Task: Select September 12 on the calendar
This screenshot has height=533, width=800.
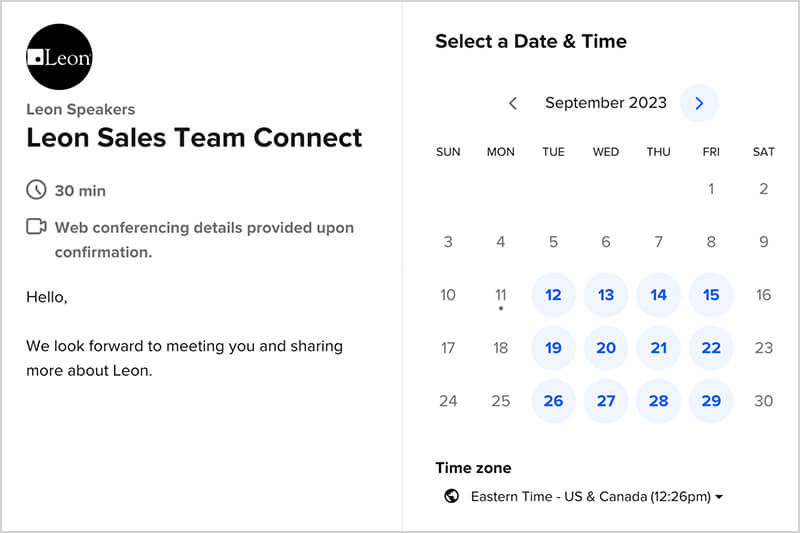Action: pos(553,295)
